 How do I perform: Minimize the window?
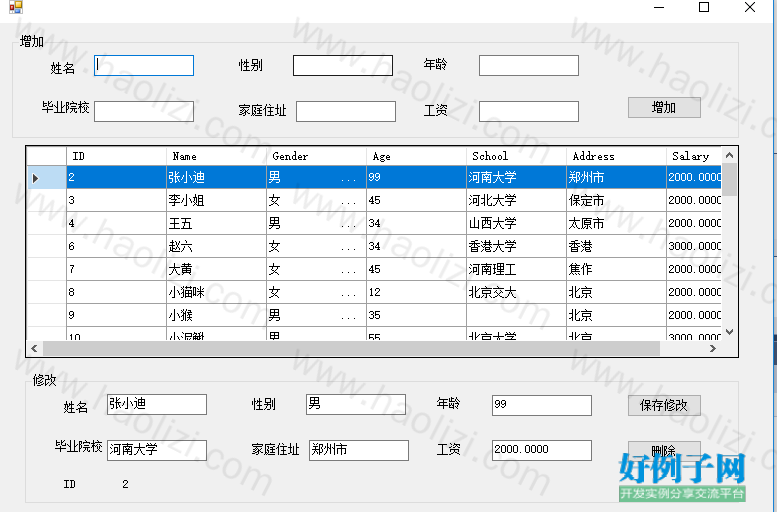659,7
